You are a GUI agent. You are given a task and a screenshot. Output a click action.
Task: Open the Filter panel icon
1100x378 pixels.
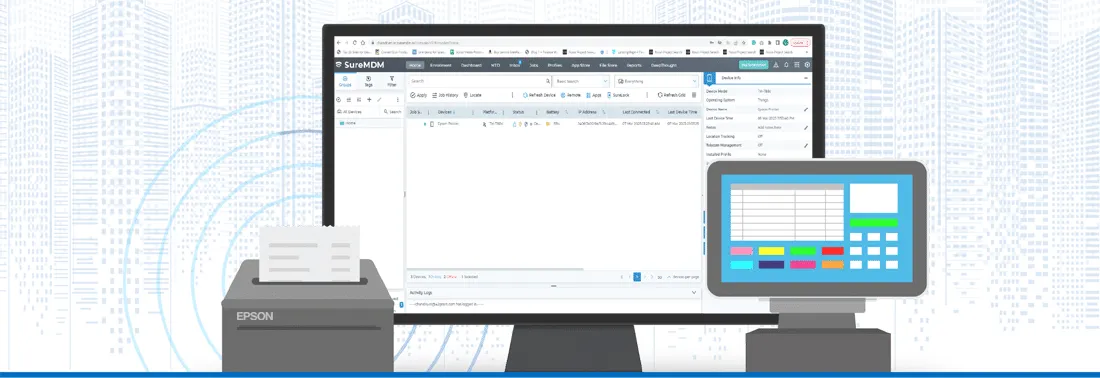click(391, 81)
